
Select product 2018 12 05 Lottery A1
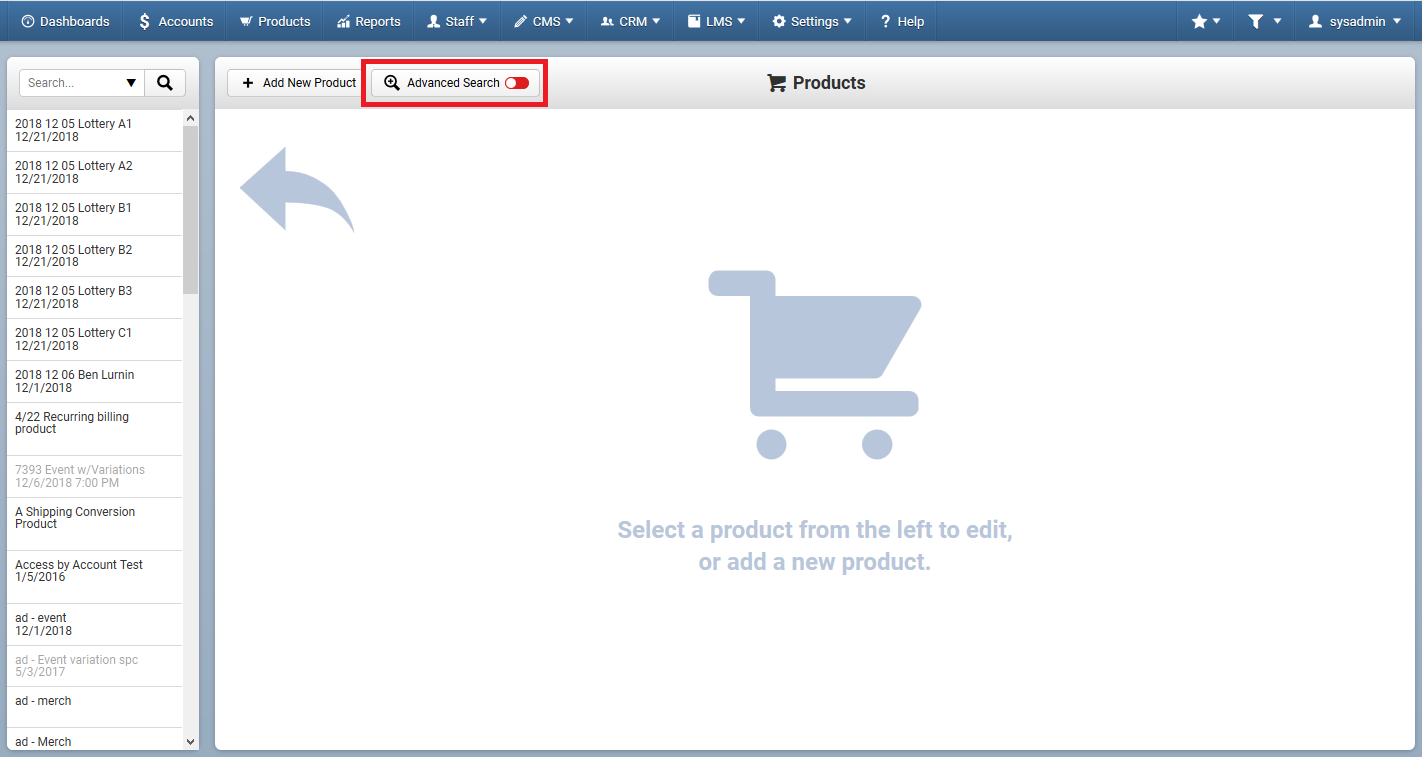[95, 130]
